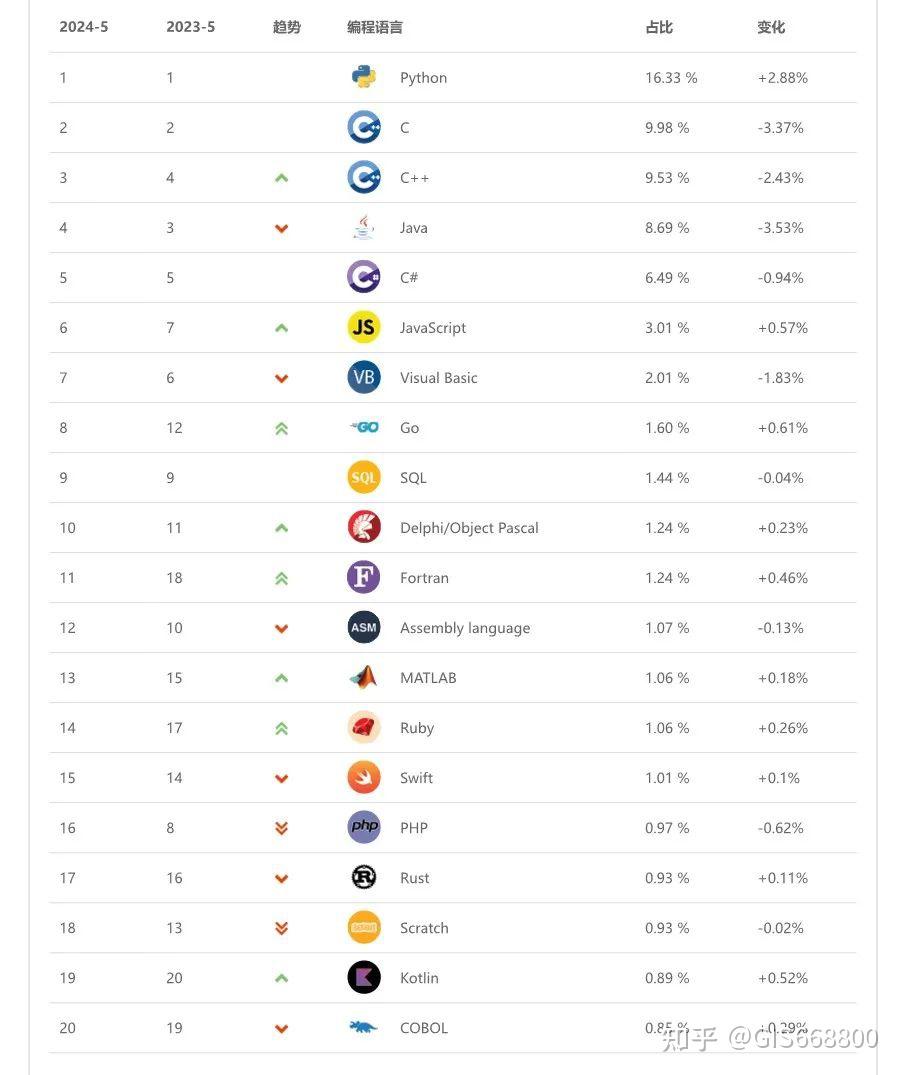This screenshot has width=901, height=1075.
Task: Click the Rust gear logo
Action: point(364,877)
